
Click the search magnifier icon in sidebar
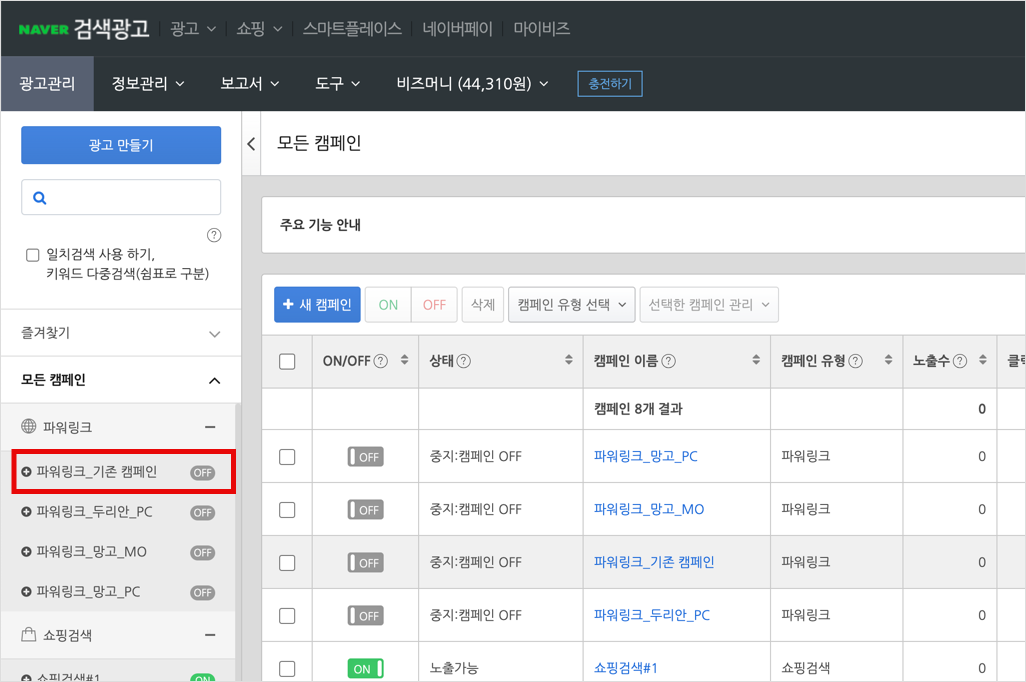[x=40, y=198]
